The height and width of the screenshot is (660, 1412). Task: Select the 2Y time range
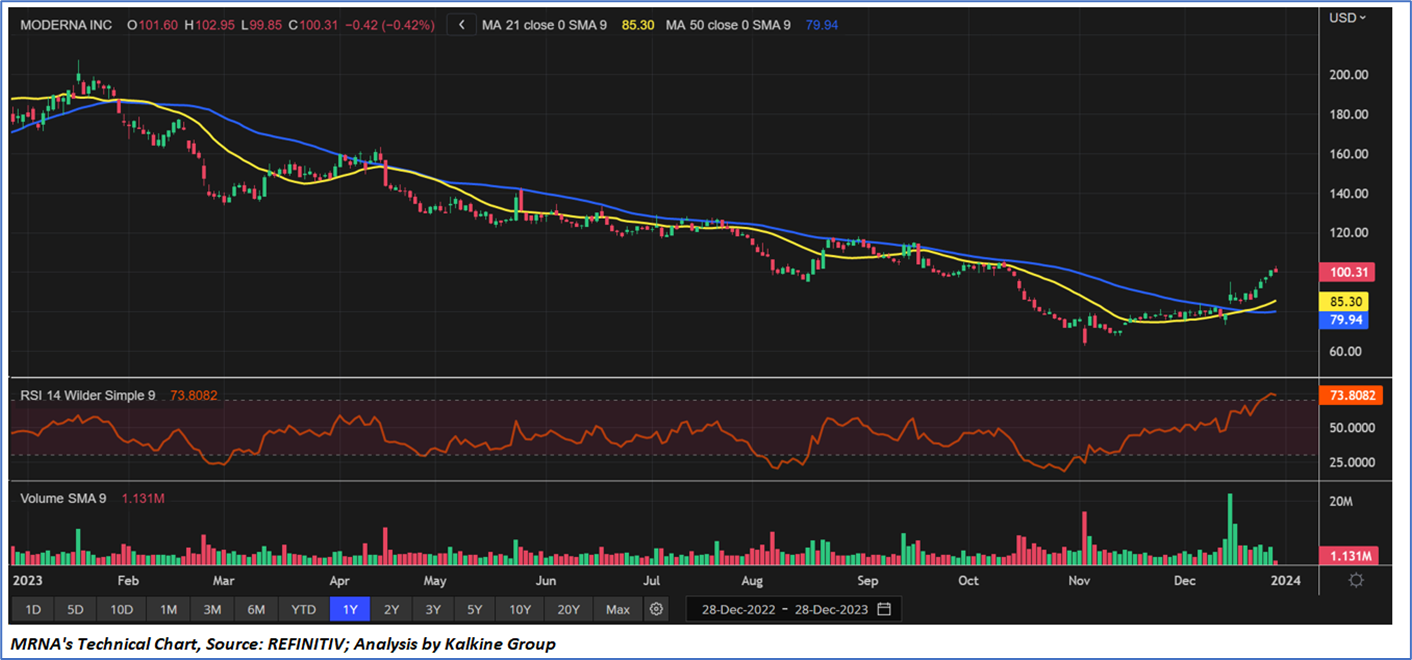pyautogui.click(x=391, y=609)
